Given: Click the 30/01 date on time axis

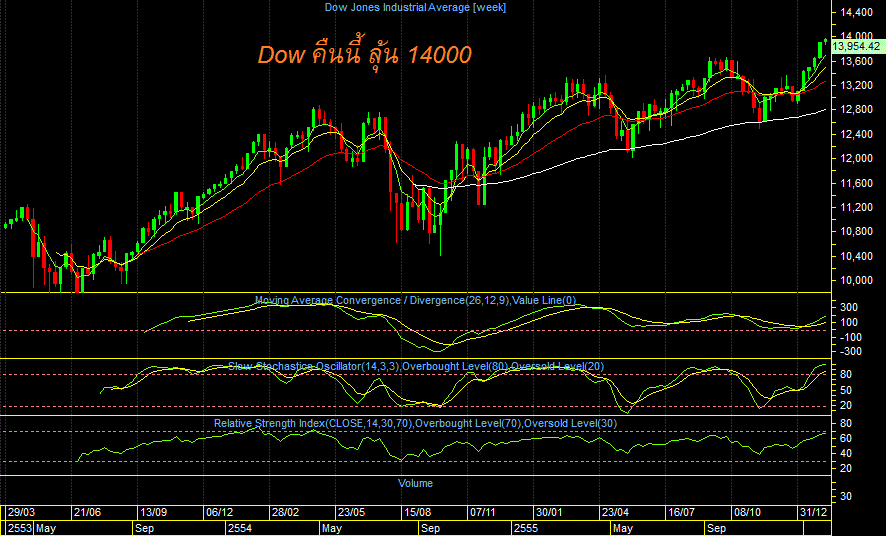Looking at the screenshot, I should coord(549,512).
